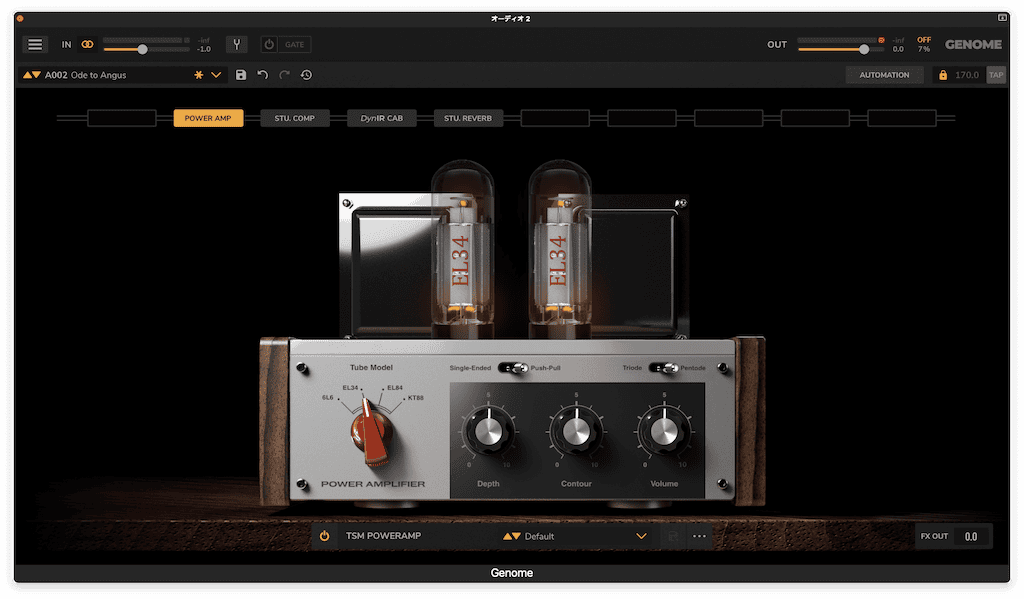1024x599 pixels.
Task: Flip the Single-Ended / Push-Pull switch
Action: [513, 368]
